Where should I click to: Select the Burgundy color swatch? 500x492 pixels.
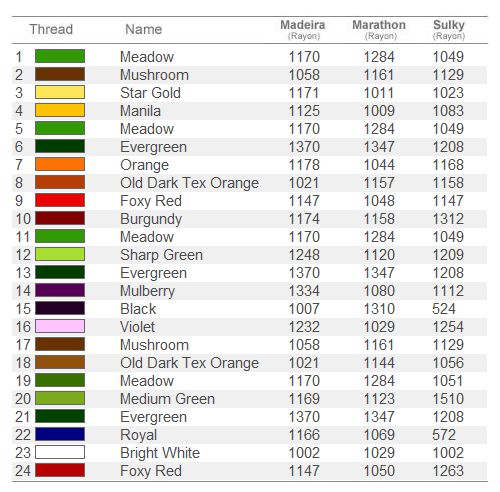pos(60,218)
